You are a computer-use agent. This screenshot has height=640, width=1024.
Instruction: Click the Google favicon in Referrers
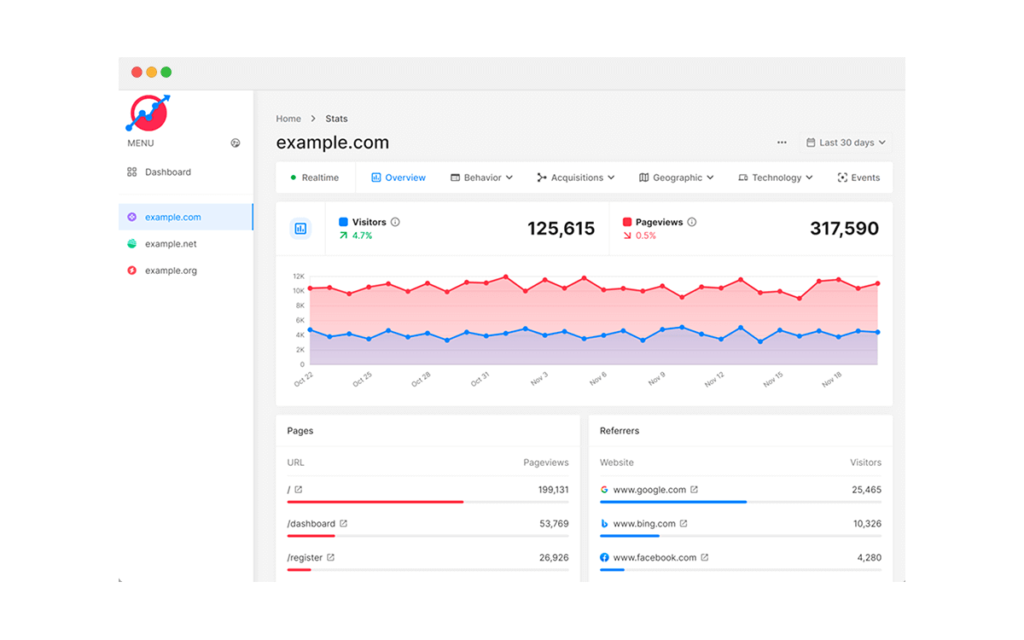[604, 489]
